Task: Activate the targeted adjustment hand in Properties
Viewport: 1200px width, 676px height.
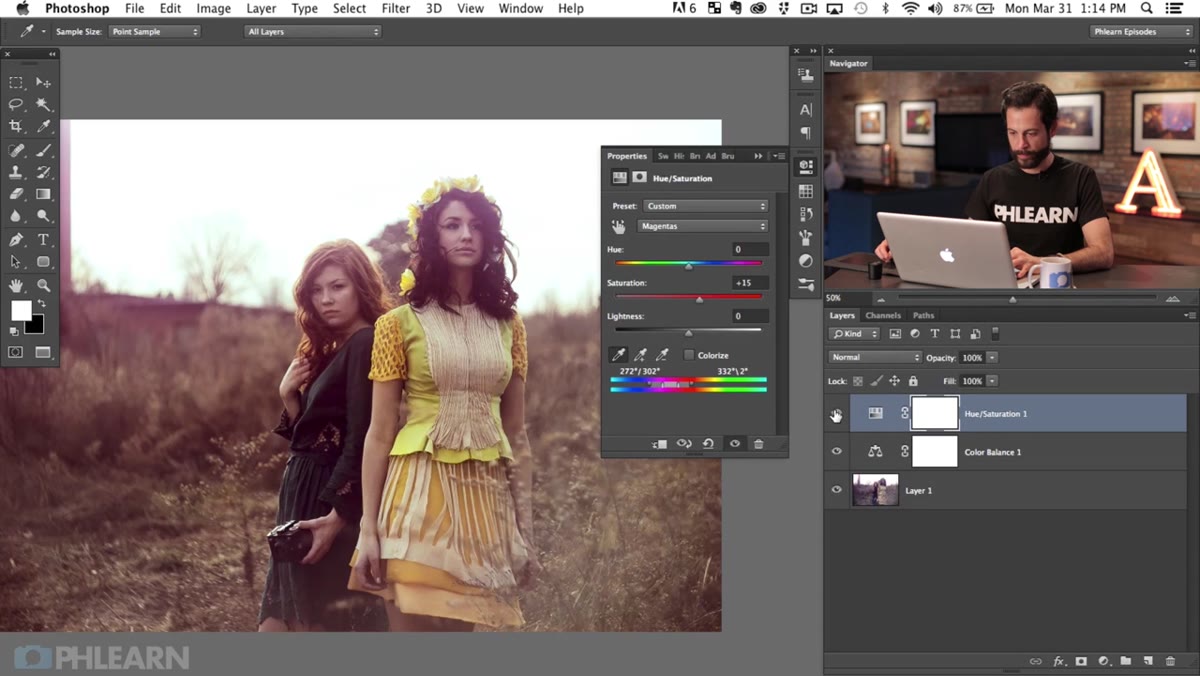Action: point(619,227)
